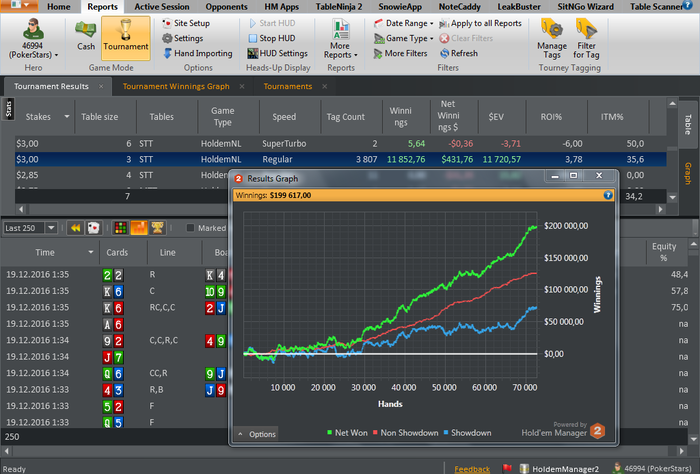700x474 pixels.
Task: Open the Feedback link
Action: (472, 469)
